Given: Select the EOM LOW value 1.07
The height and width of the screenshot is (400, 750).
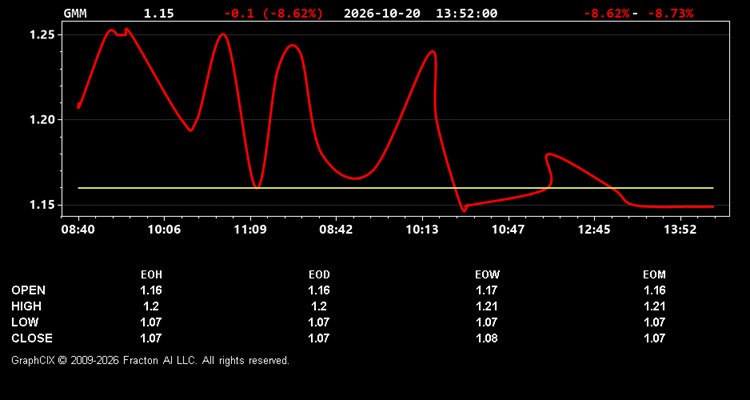Looking at the screenshot, I should pyautogui.click(x=654, y=322).
